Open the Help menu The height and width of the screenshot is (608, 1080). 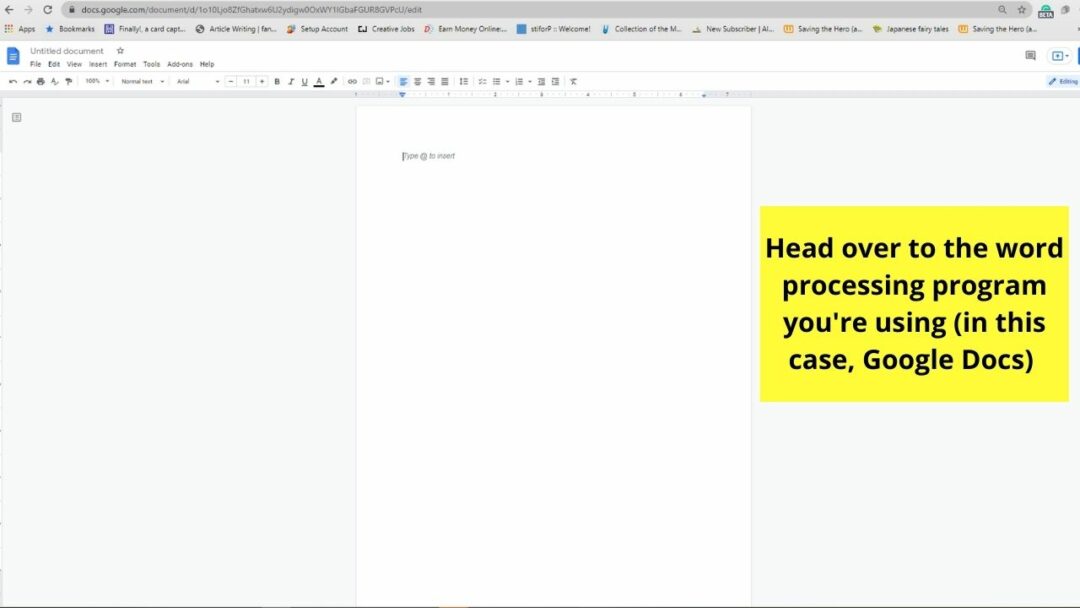[207, 64]
